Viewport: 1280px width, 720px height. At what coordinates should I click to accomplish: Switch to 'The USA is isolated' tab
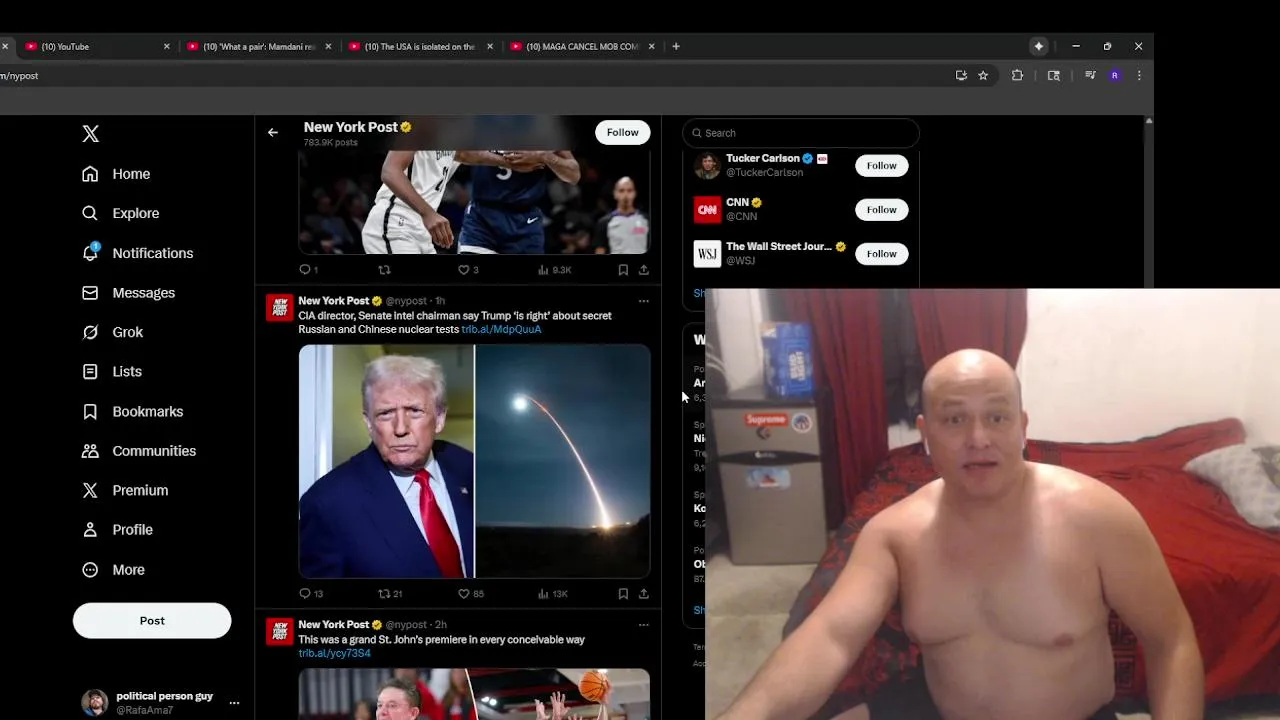coord(420,46)
